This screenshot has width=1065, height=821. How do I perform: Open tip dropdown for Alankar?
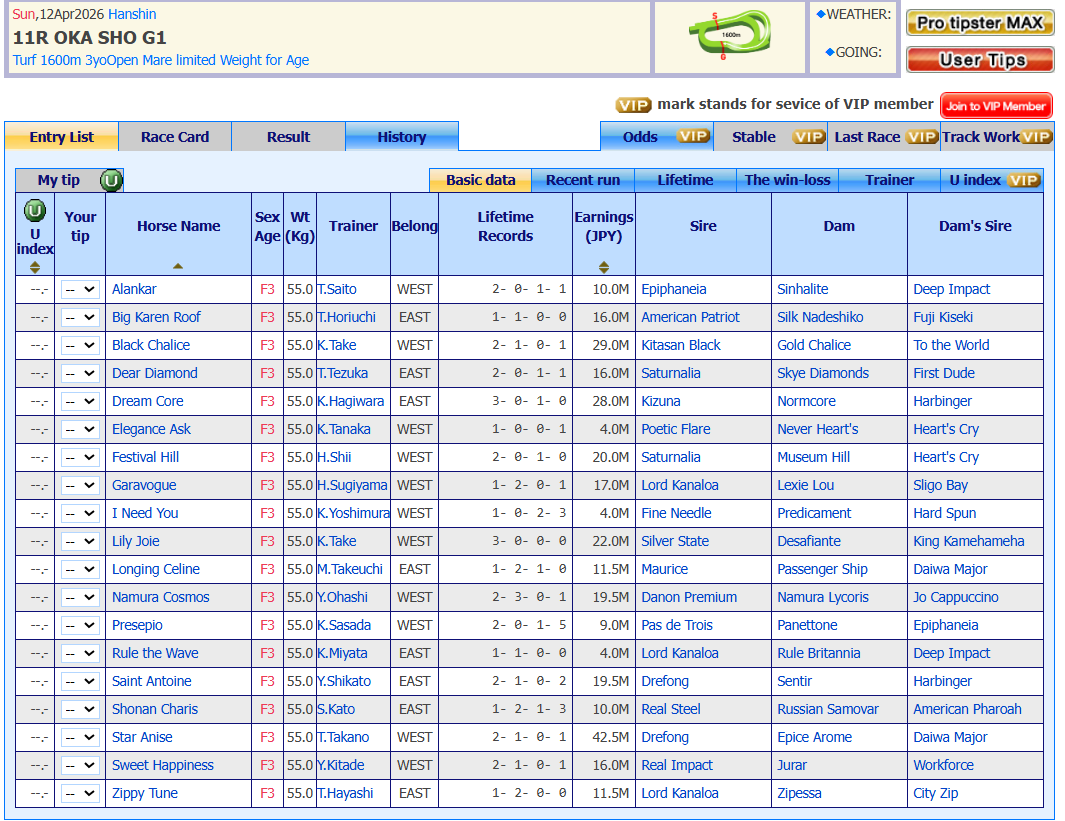click(80, 289)
